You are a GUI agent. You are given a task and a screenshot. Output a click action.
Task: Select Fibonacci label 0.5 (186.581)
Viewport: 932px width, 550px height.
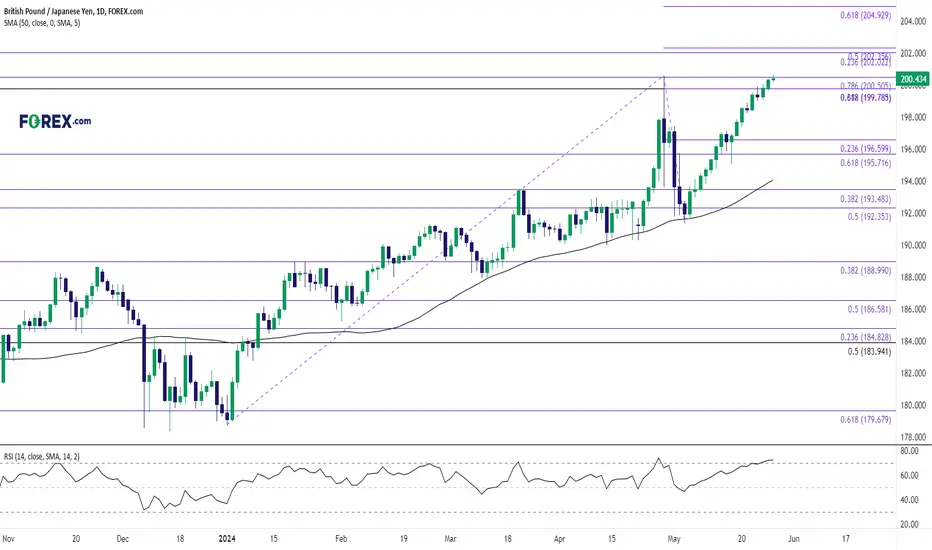[869, 309]
